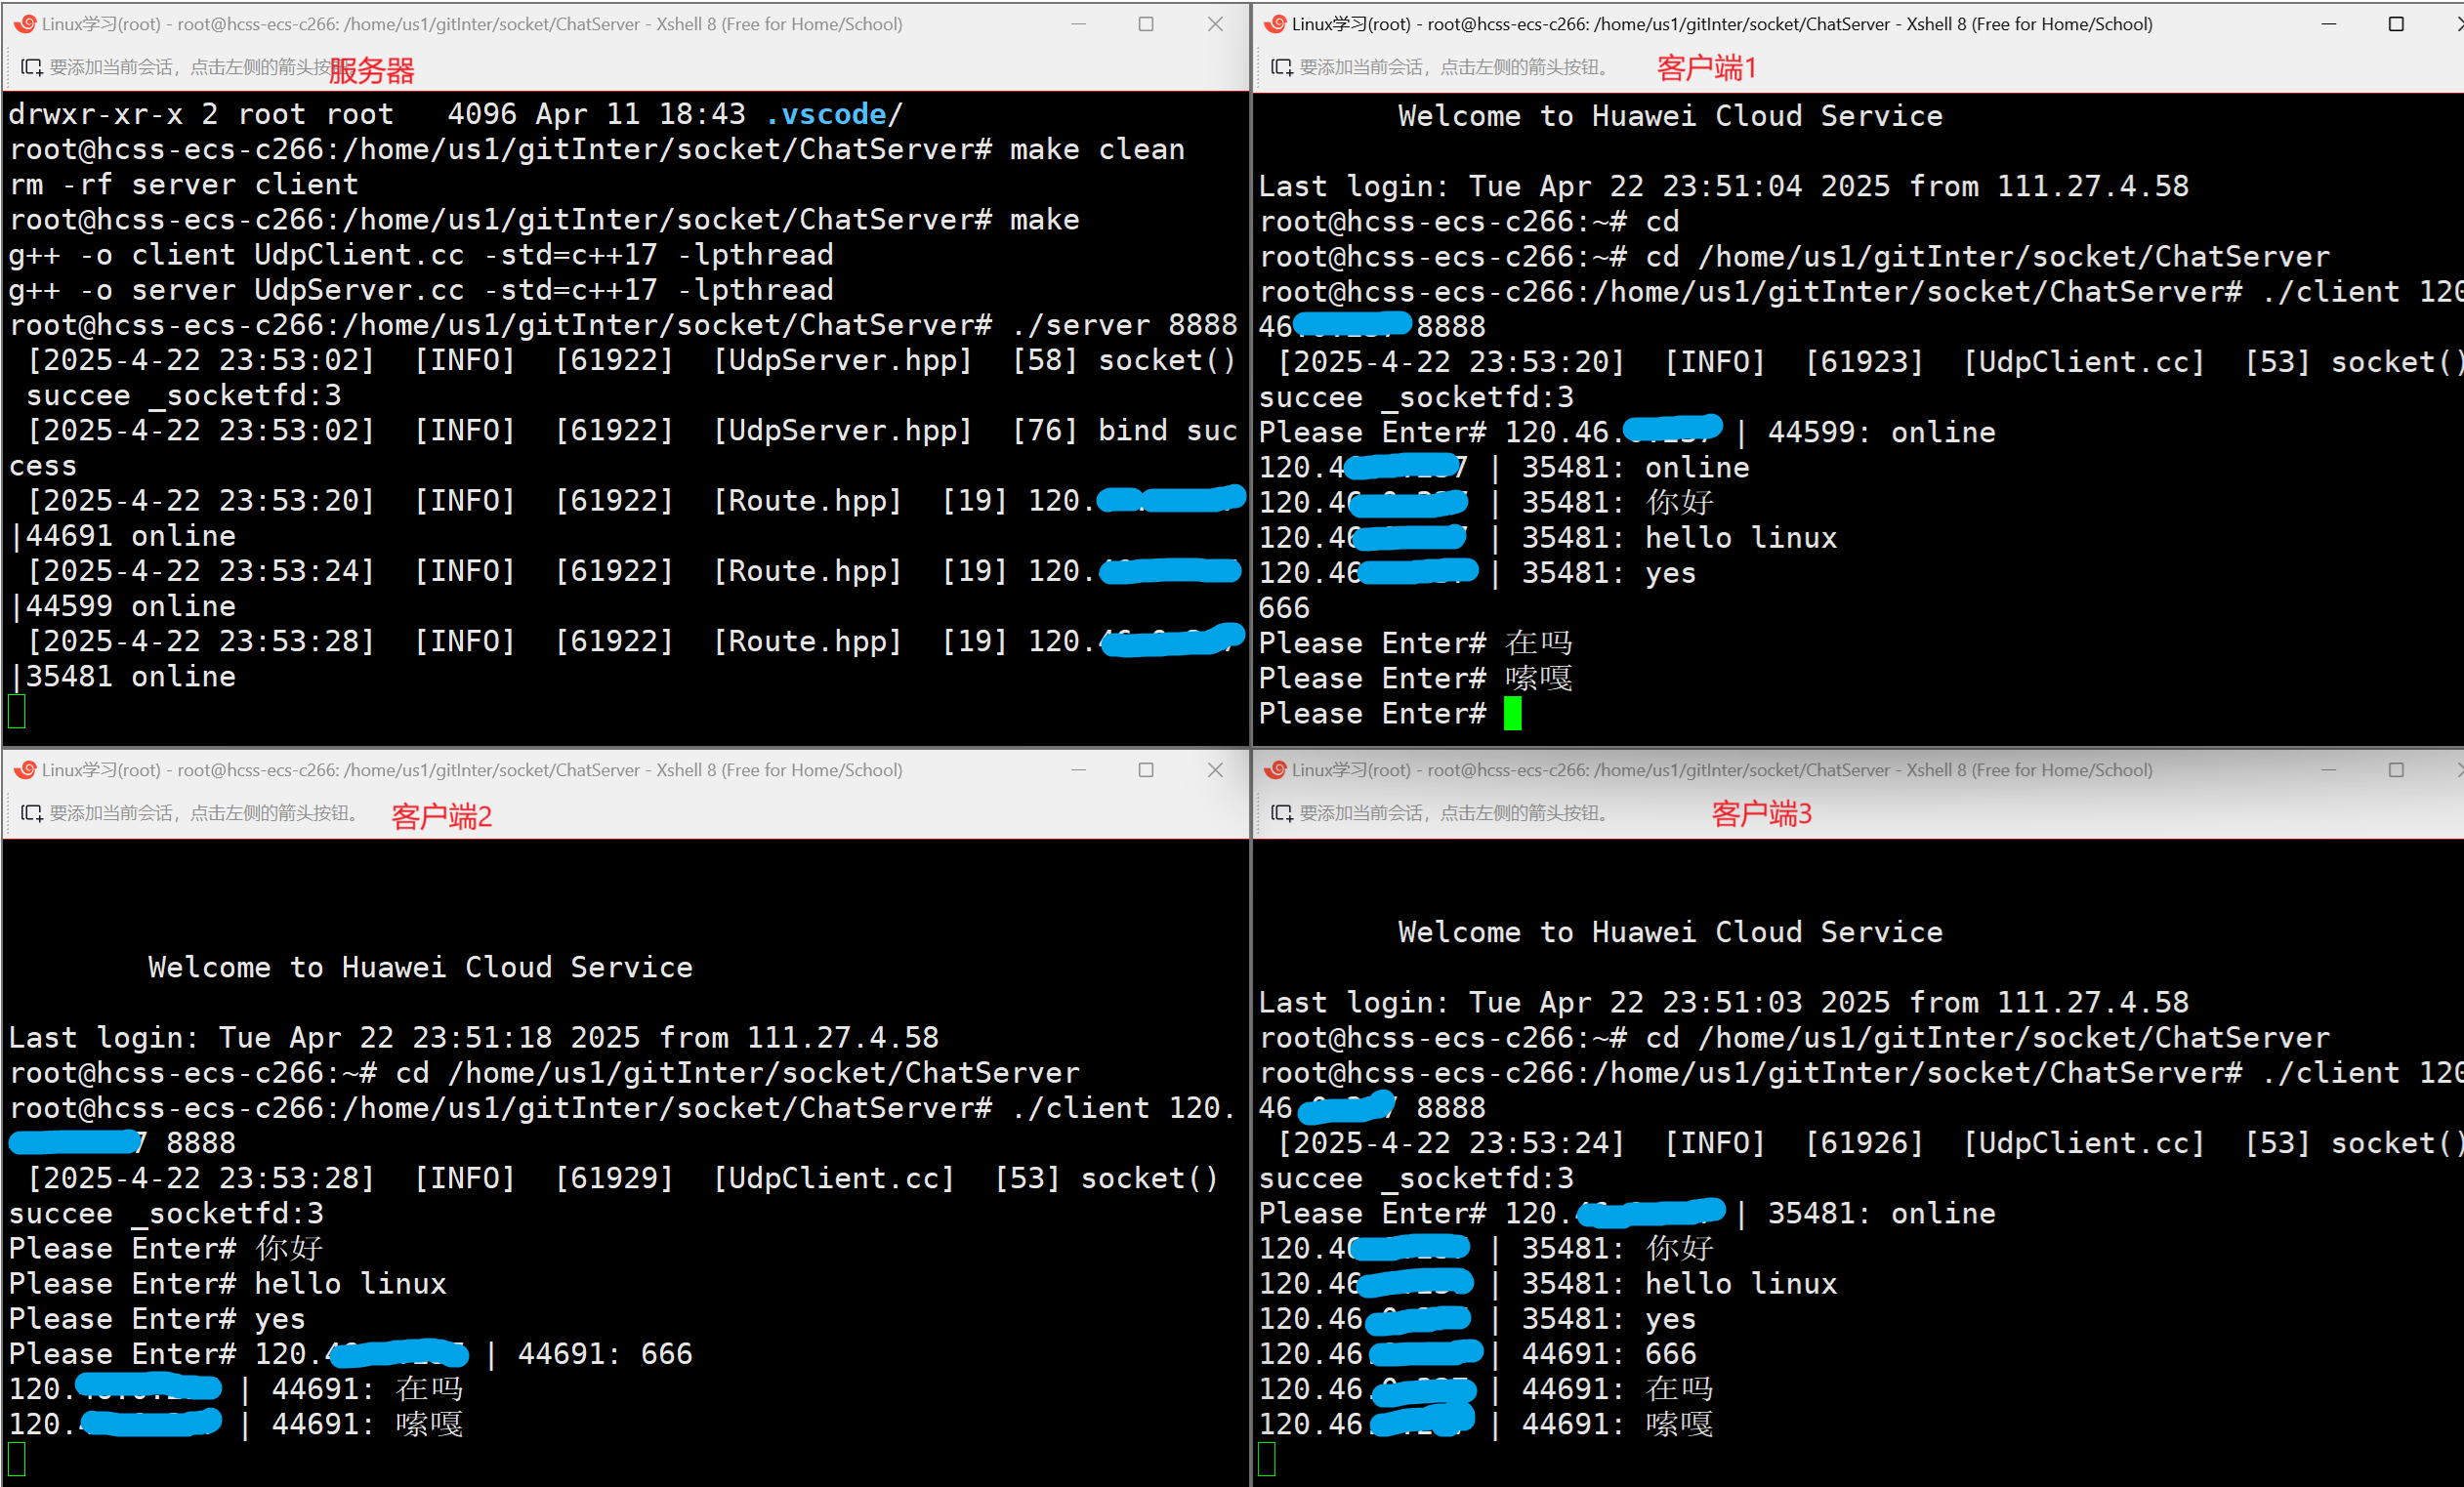Maximize the 客户端3 Xshell window
The height and width of the screenshot is (1487, 2464).
tap(2396, 770)
